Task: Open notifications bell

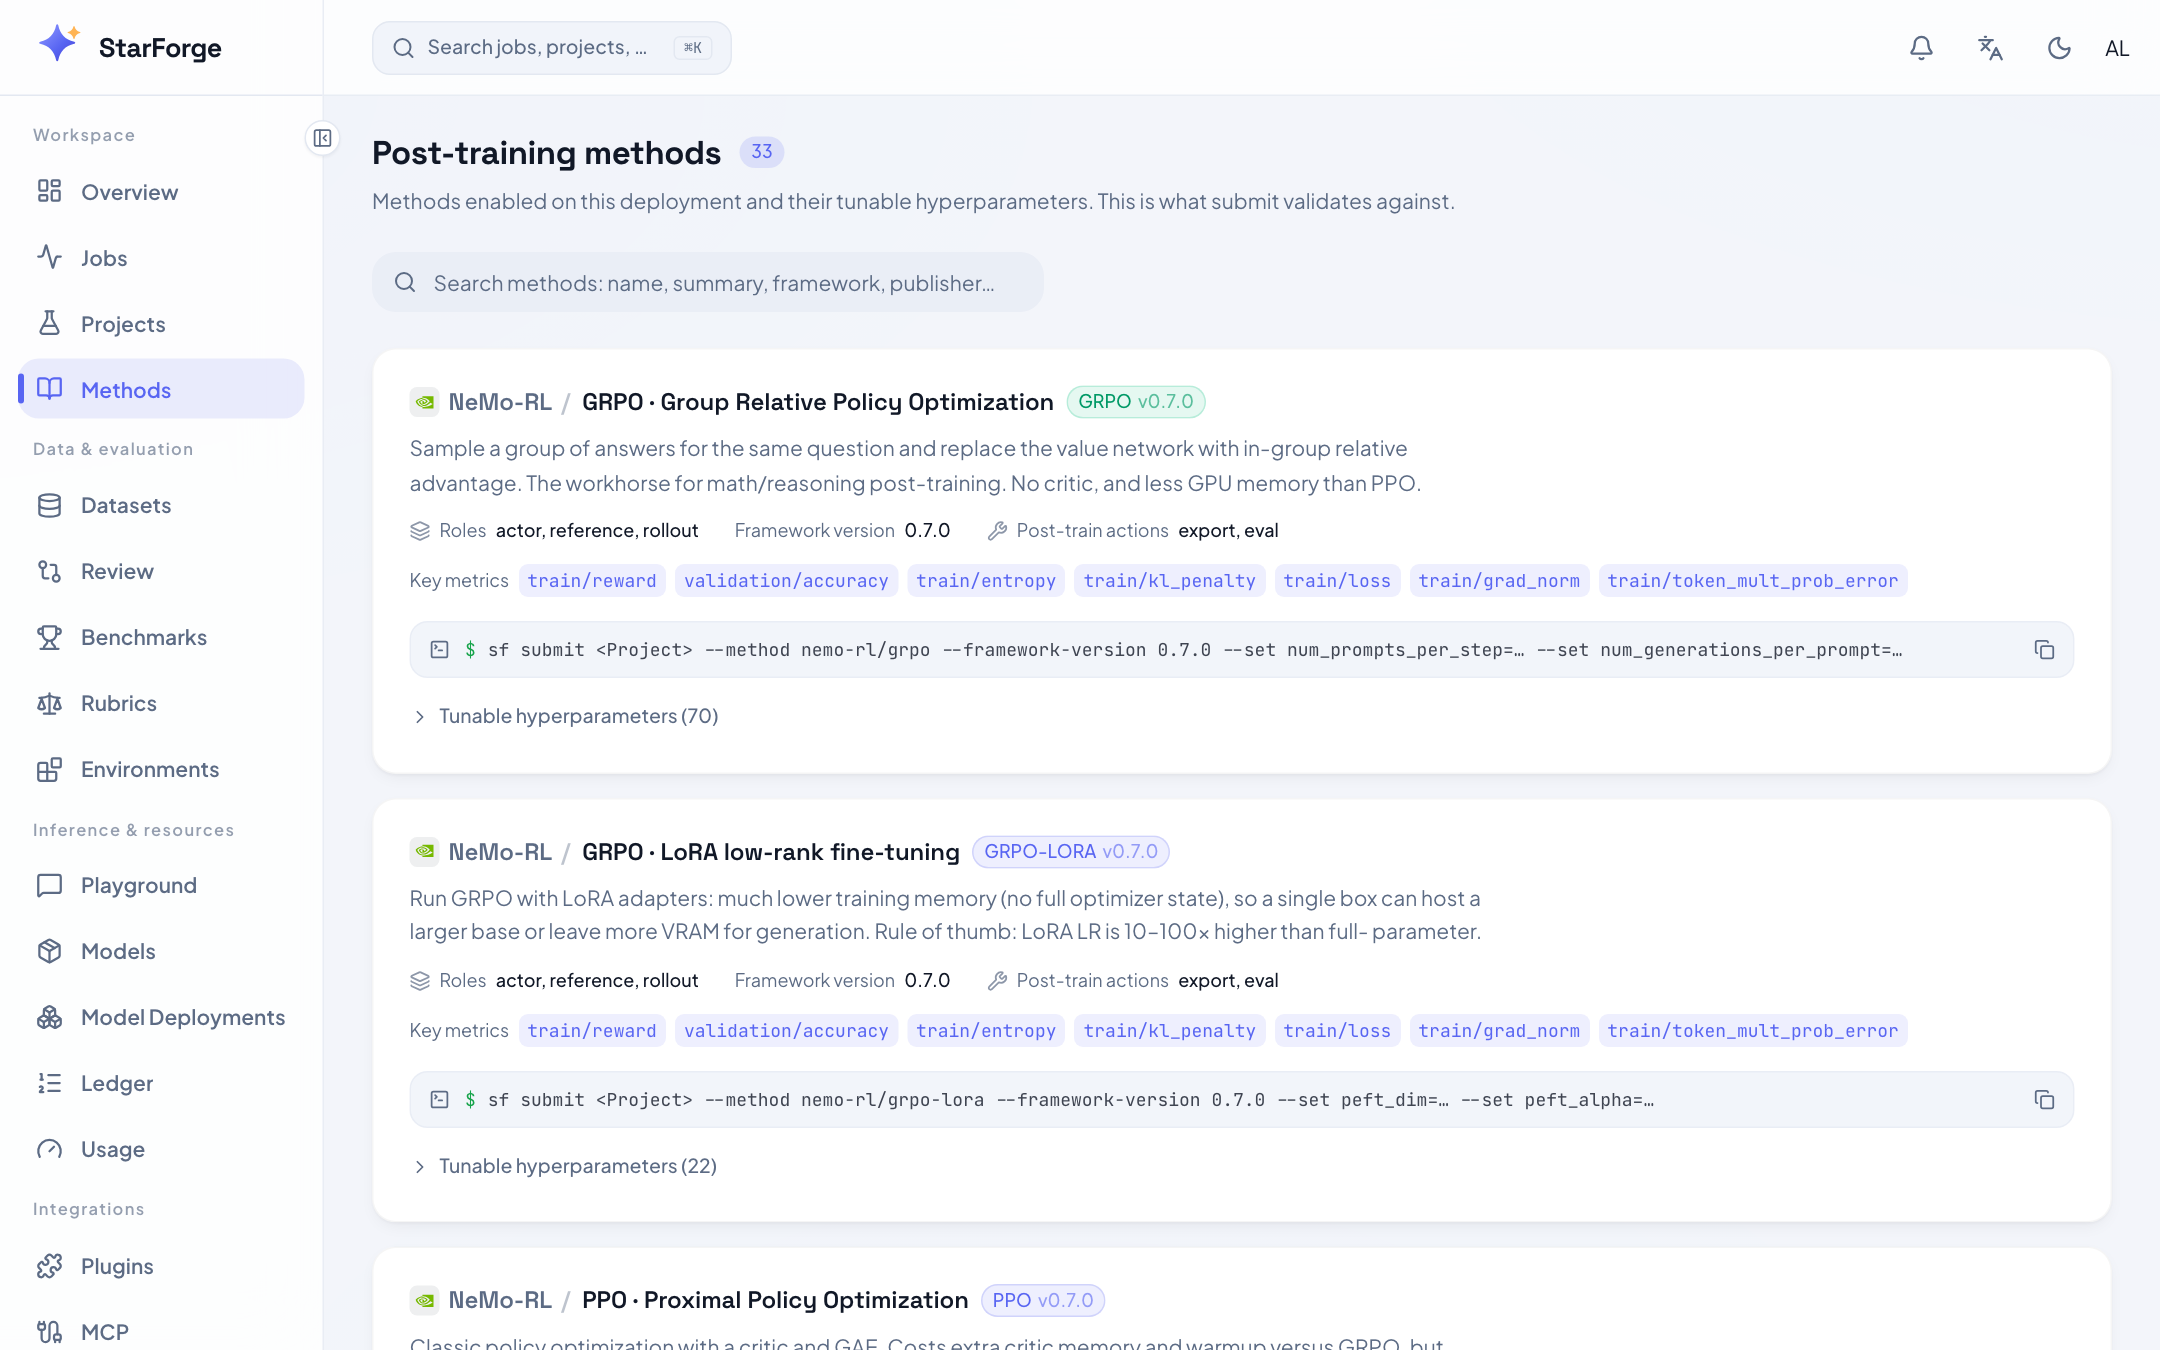Action: (x=1921, y=48)
